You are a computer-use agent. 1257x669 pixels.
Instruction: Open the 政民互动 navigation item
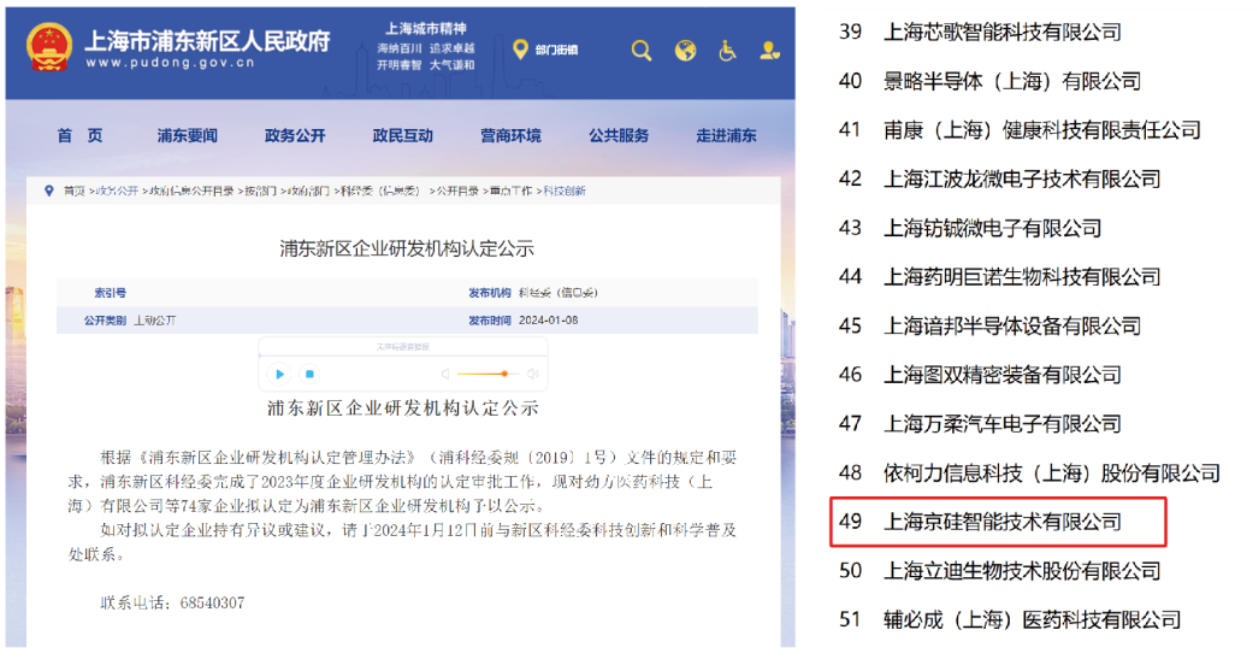(x=403, y=135)
